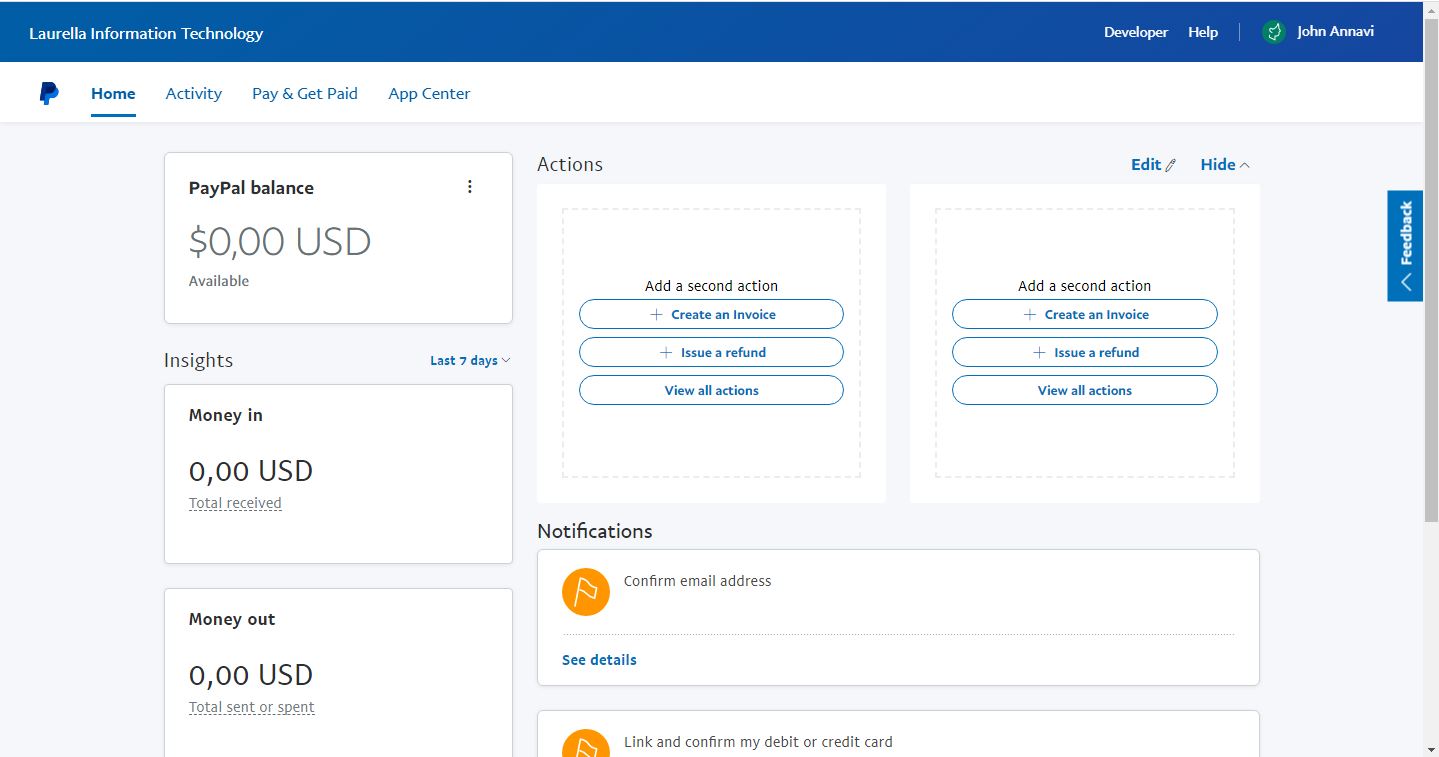Open the Home tab
1439x757 pixels.
pos(113,93)
